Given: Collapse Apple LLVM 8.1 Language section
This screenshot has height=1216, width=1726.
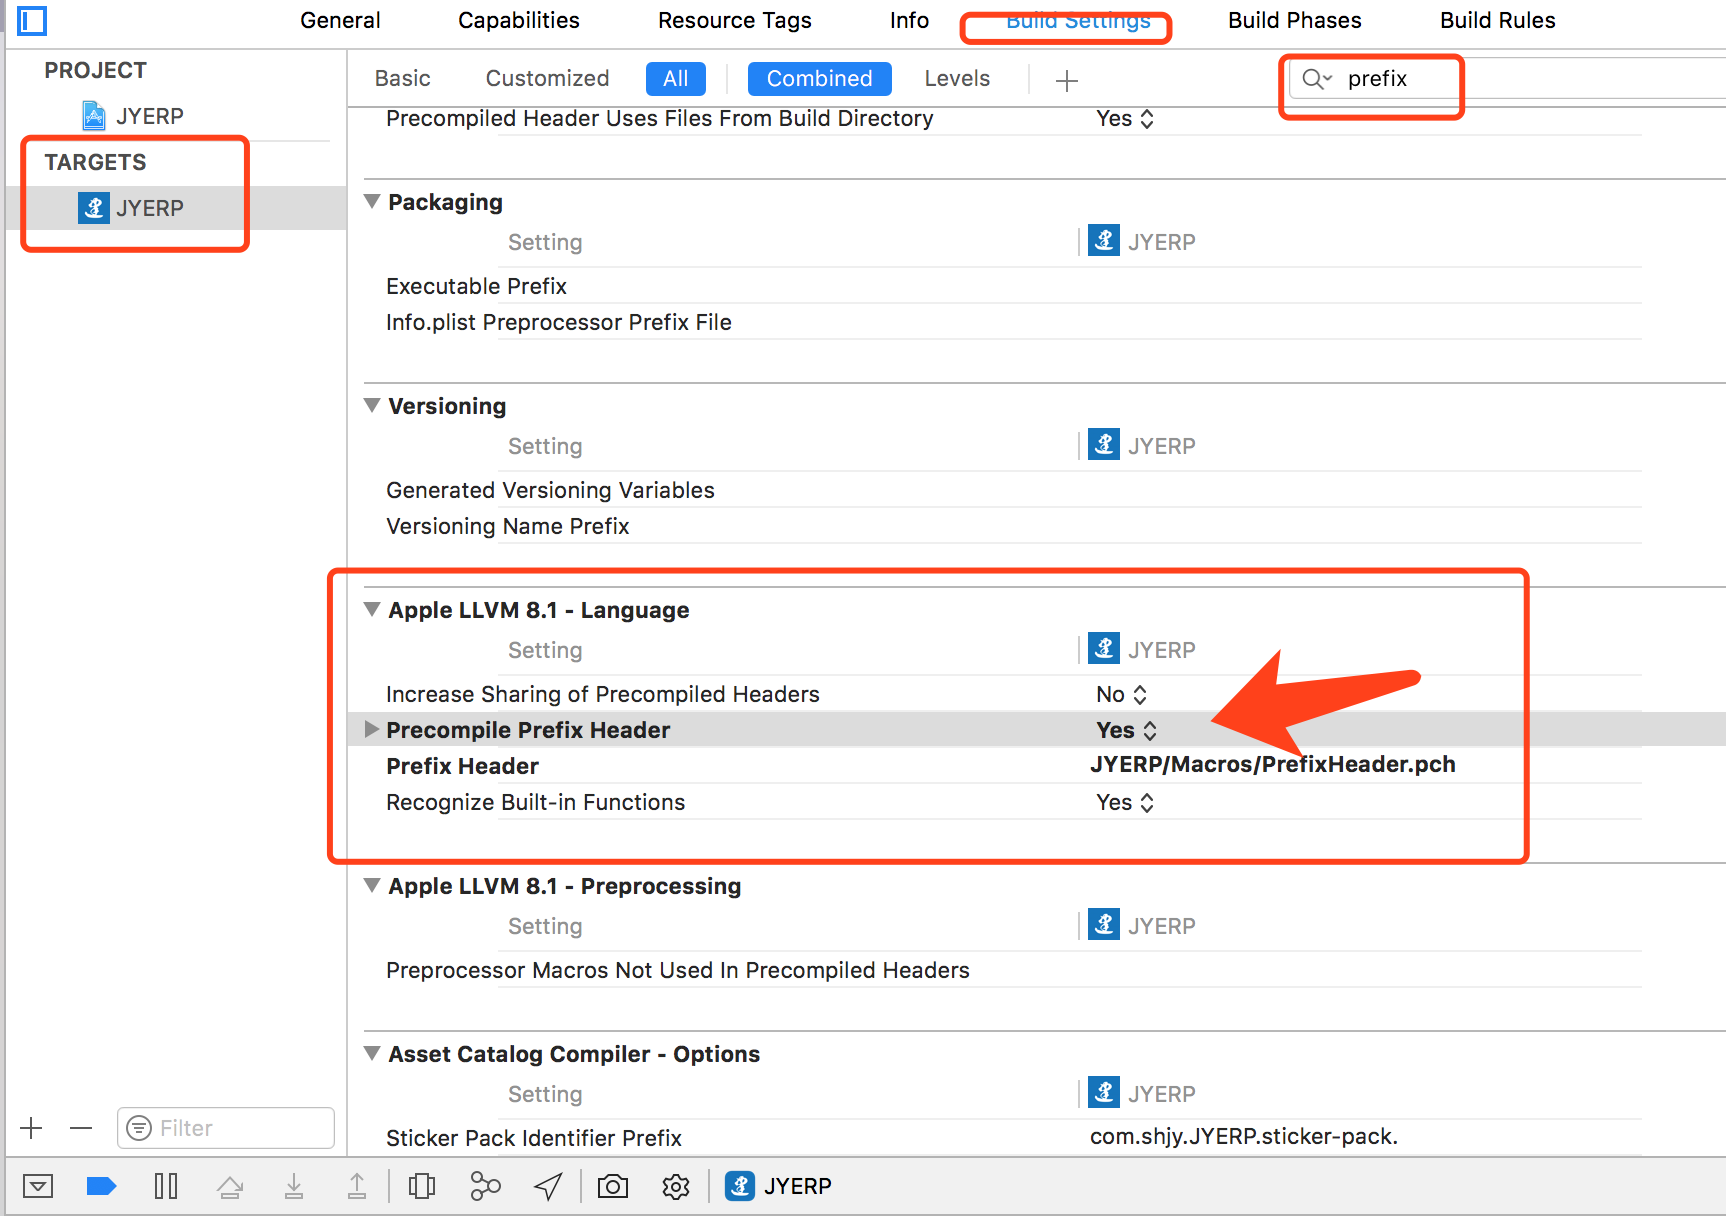Looking at the screenshot, I should pyautogui.click(x=372, y=610).
